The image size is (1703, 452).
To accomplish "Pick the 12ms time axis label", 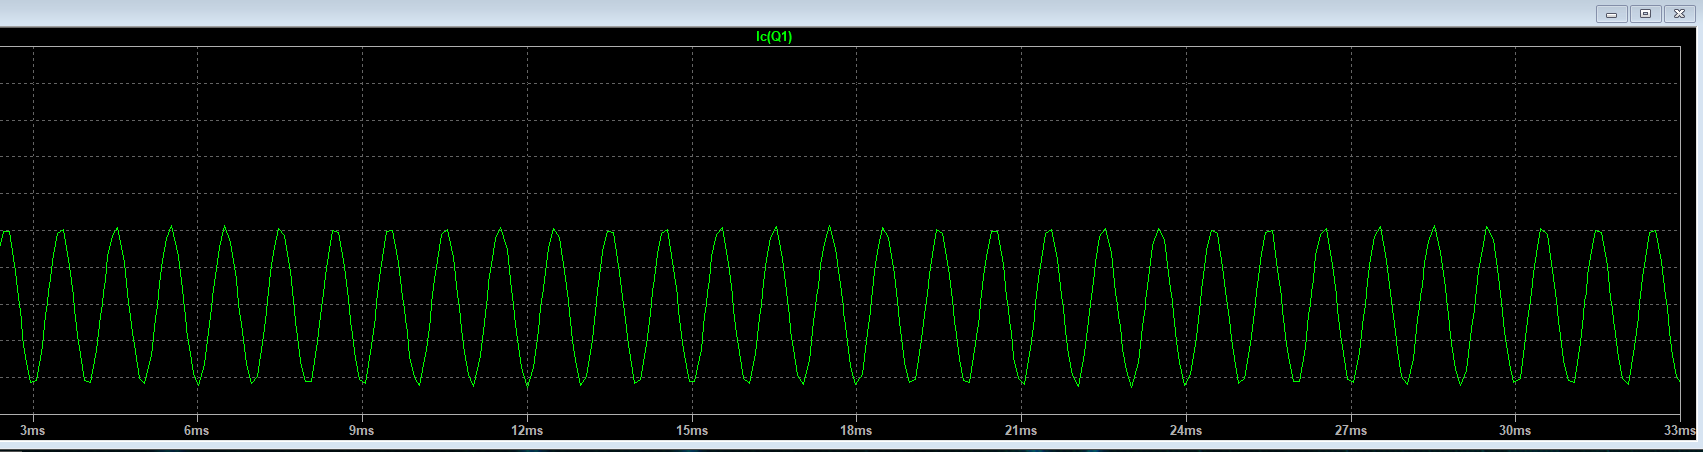I will (527, 431).
